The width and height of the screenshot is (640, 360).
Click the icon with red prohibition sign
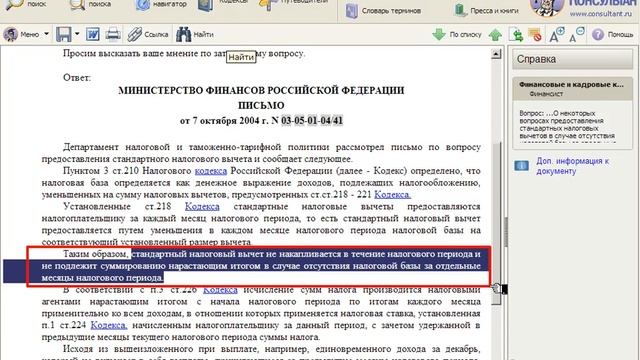[x=534, y=35]
